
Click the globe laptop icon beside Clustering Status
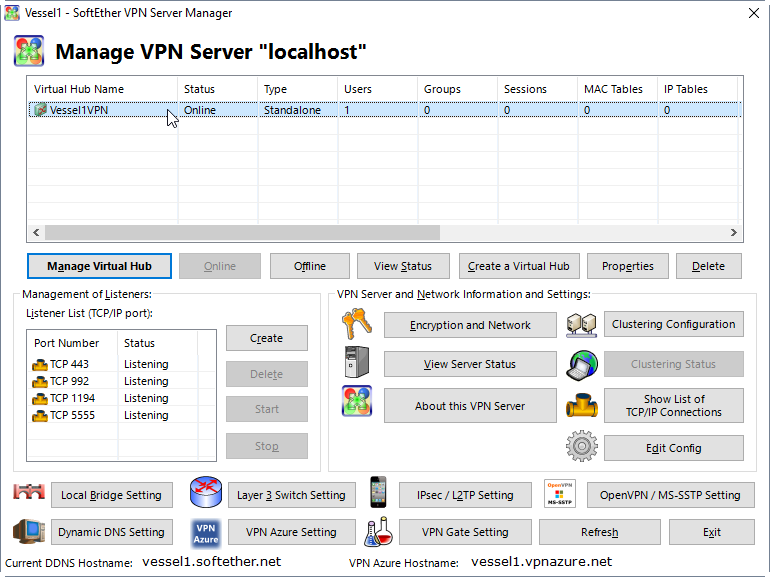click(582, 365)
